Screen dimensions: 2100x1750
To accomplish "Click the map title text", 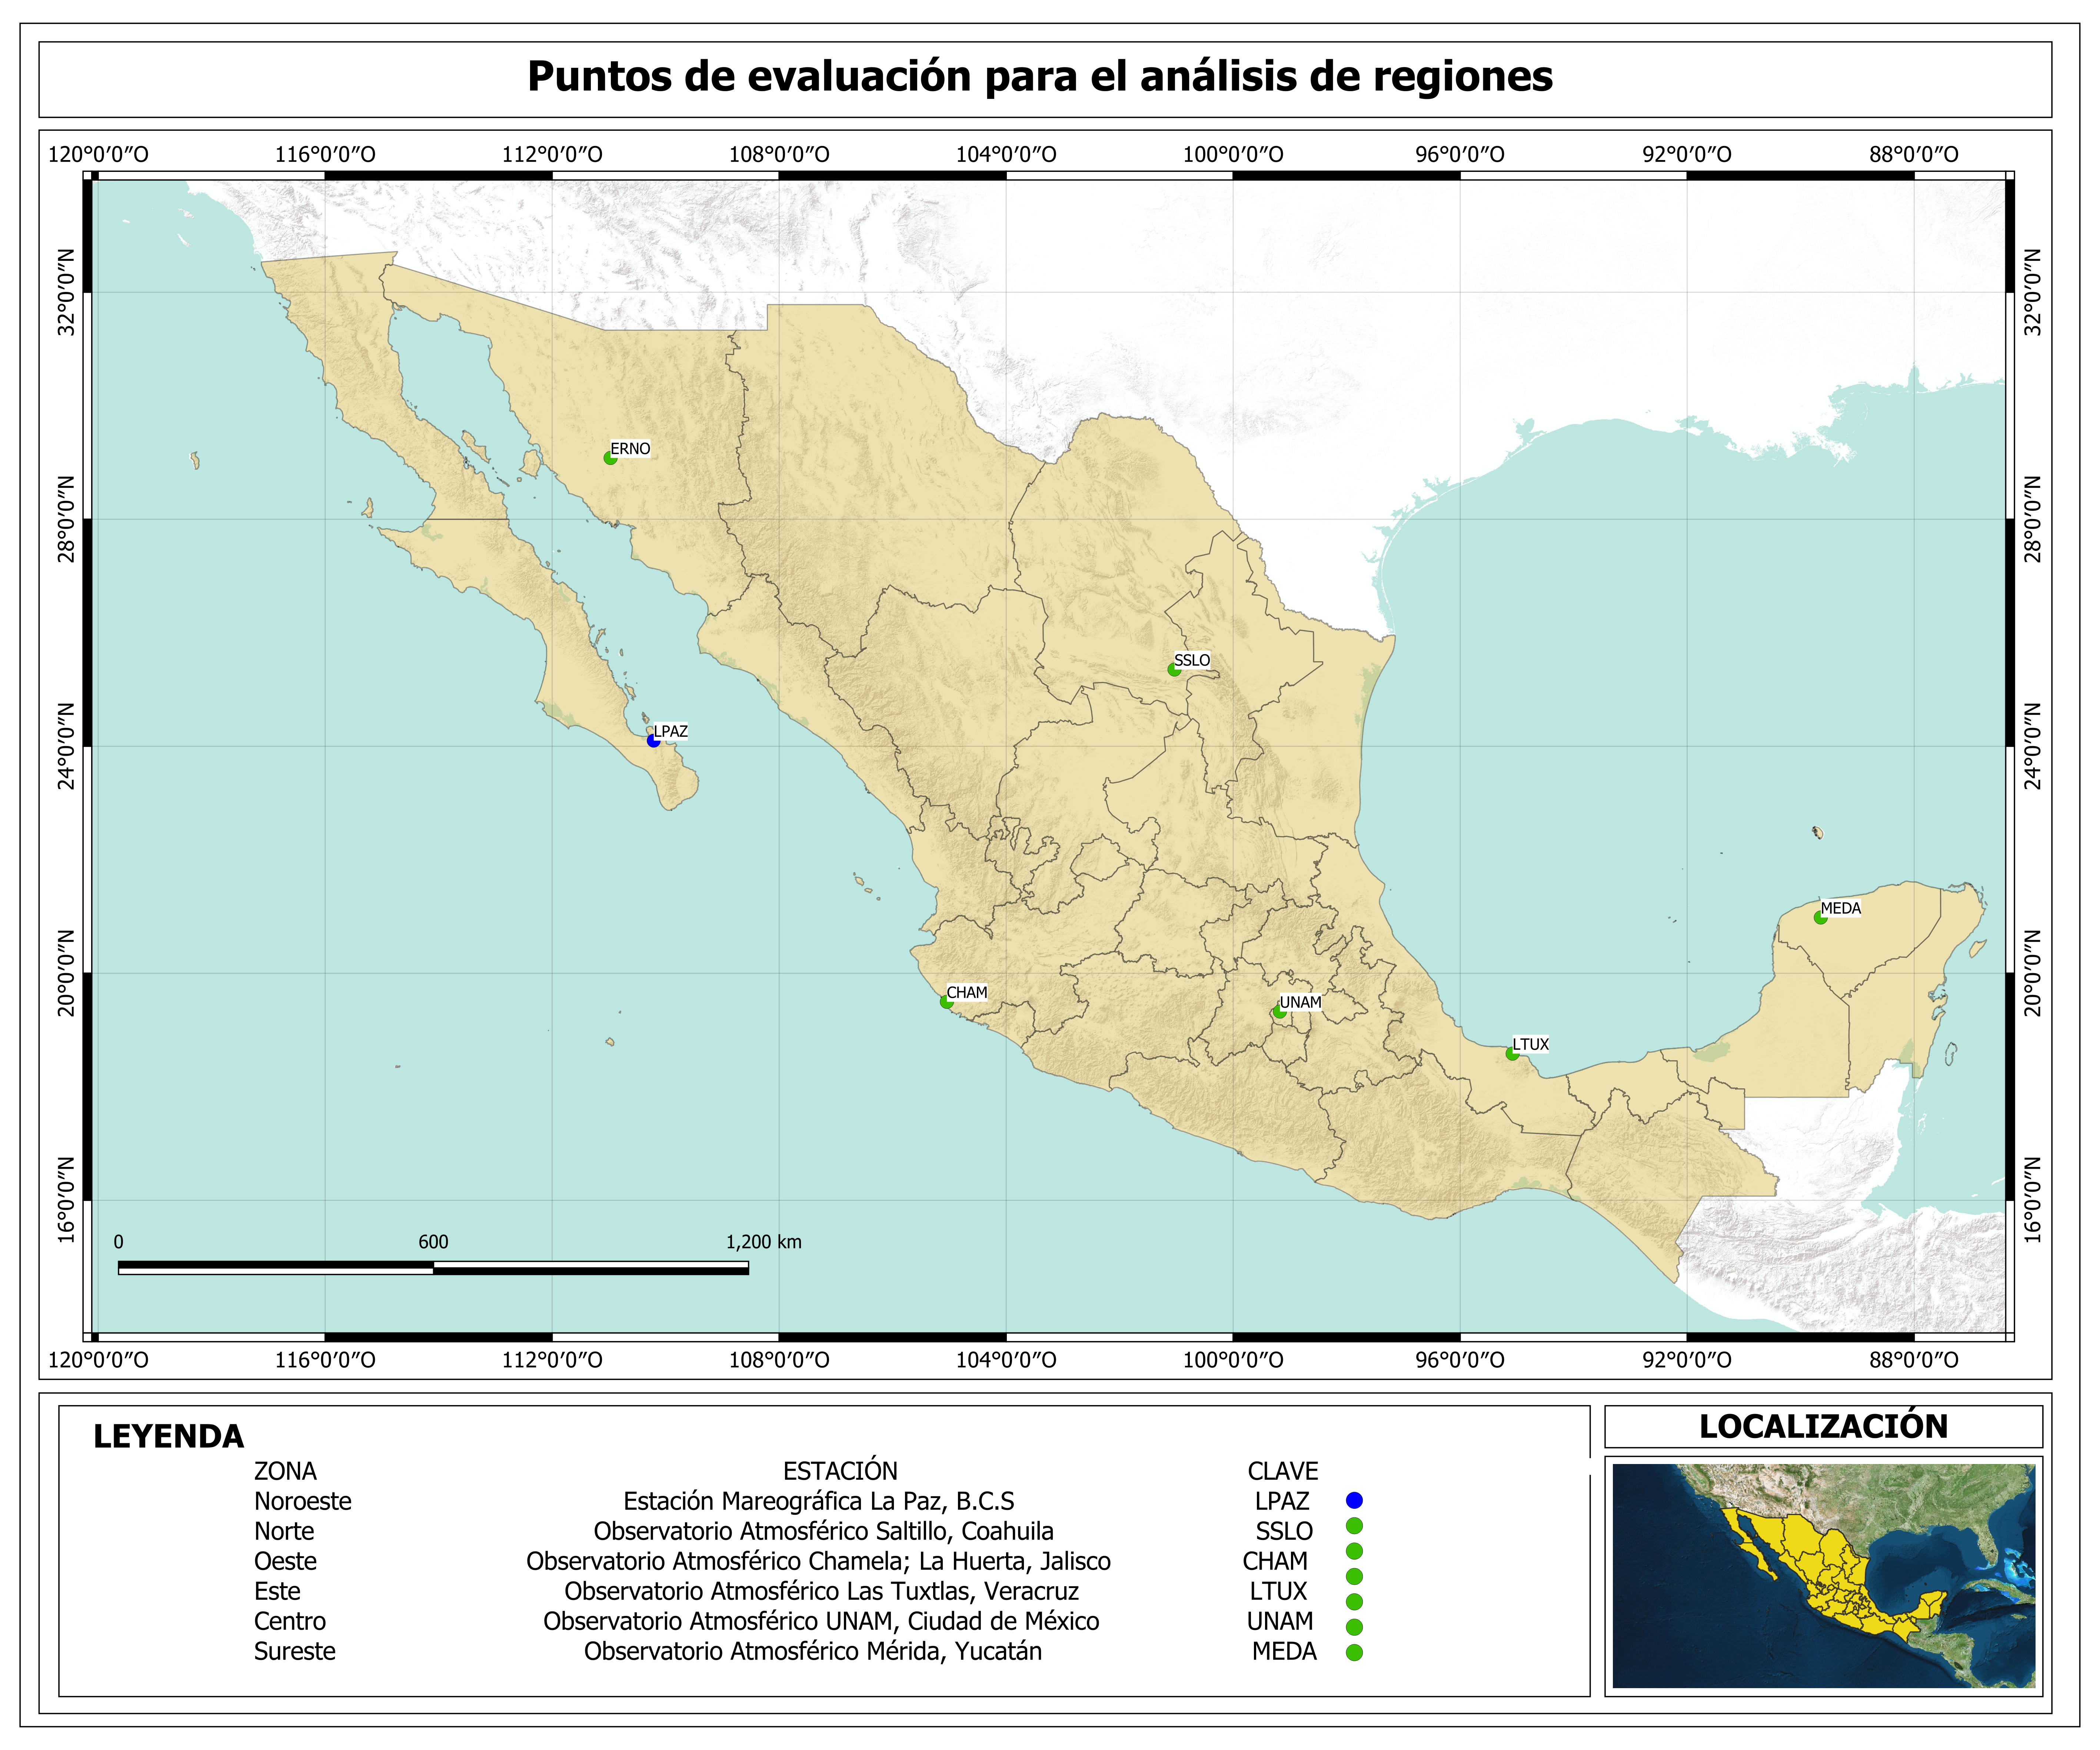I will (1040, 77).
